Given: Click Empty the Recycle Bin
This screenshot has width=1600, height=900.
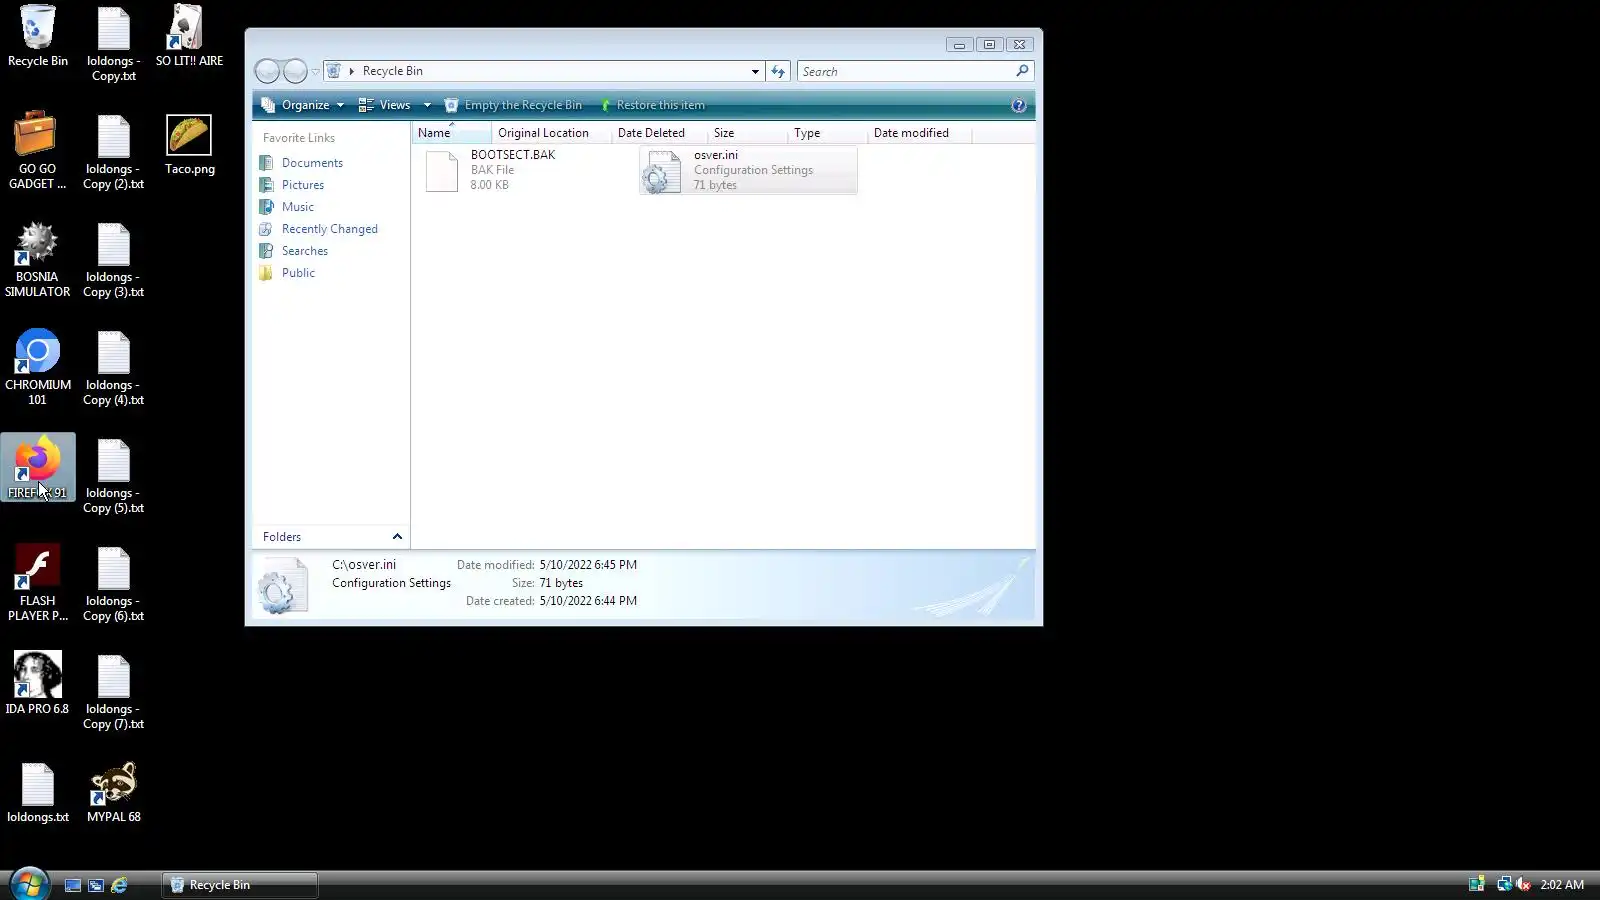Looking at the screenshot, I should pyautogui.click(x=513, y=105).
